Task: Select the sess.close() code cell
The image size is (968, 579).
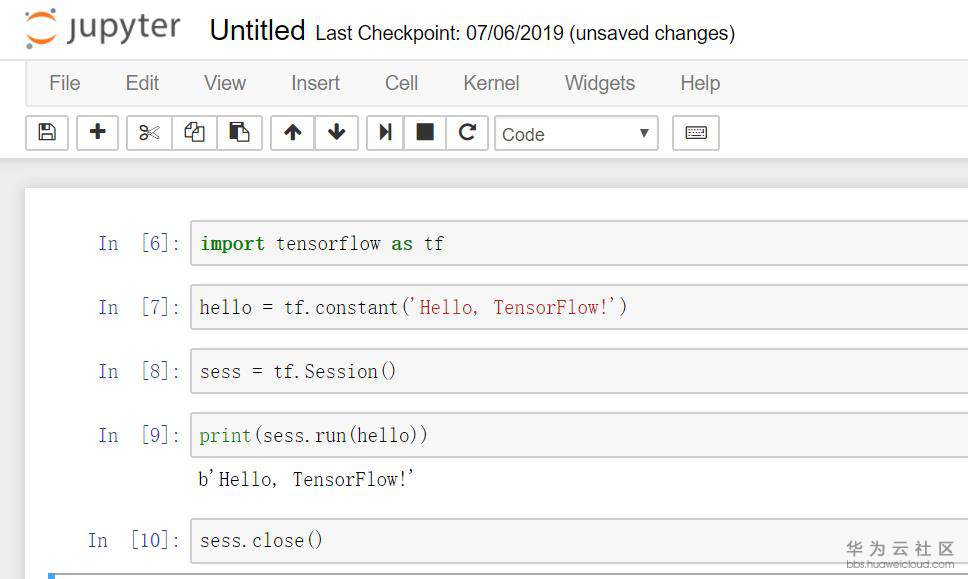Action: [x=580, y=541]
